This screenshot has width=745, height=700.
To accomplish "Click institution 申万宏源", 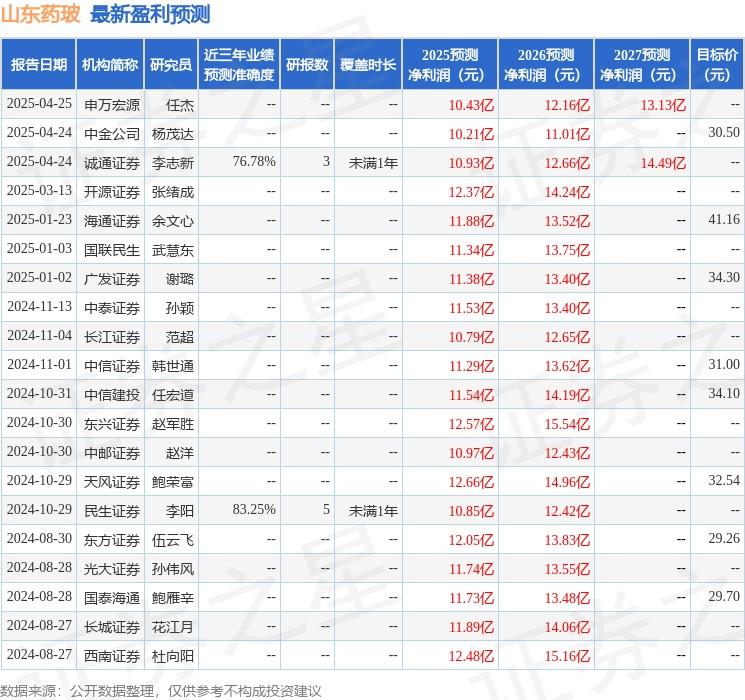I will (x=112, y=105).
